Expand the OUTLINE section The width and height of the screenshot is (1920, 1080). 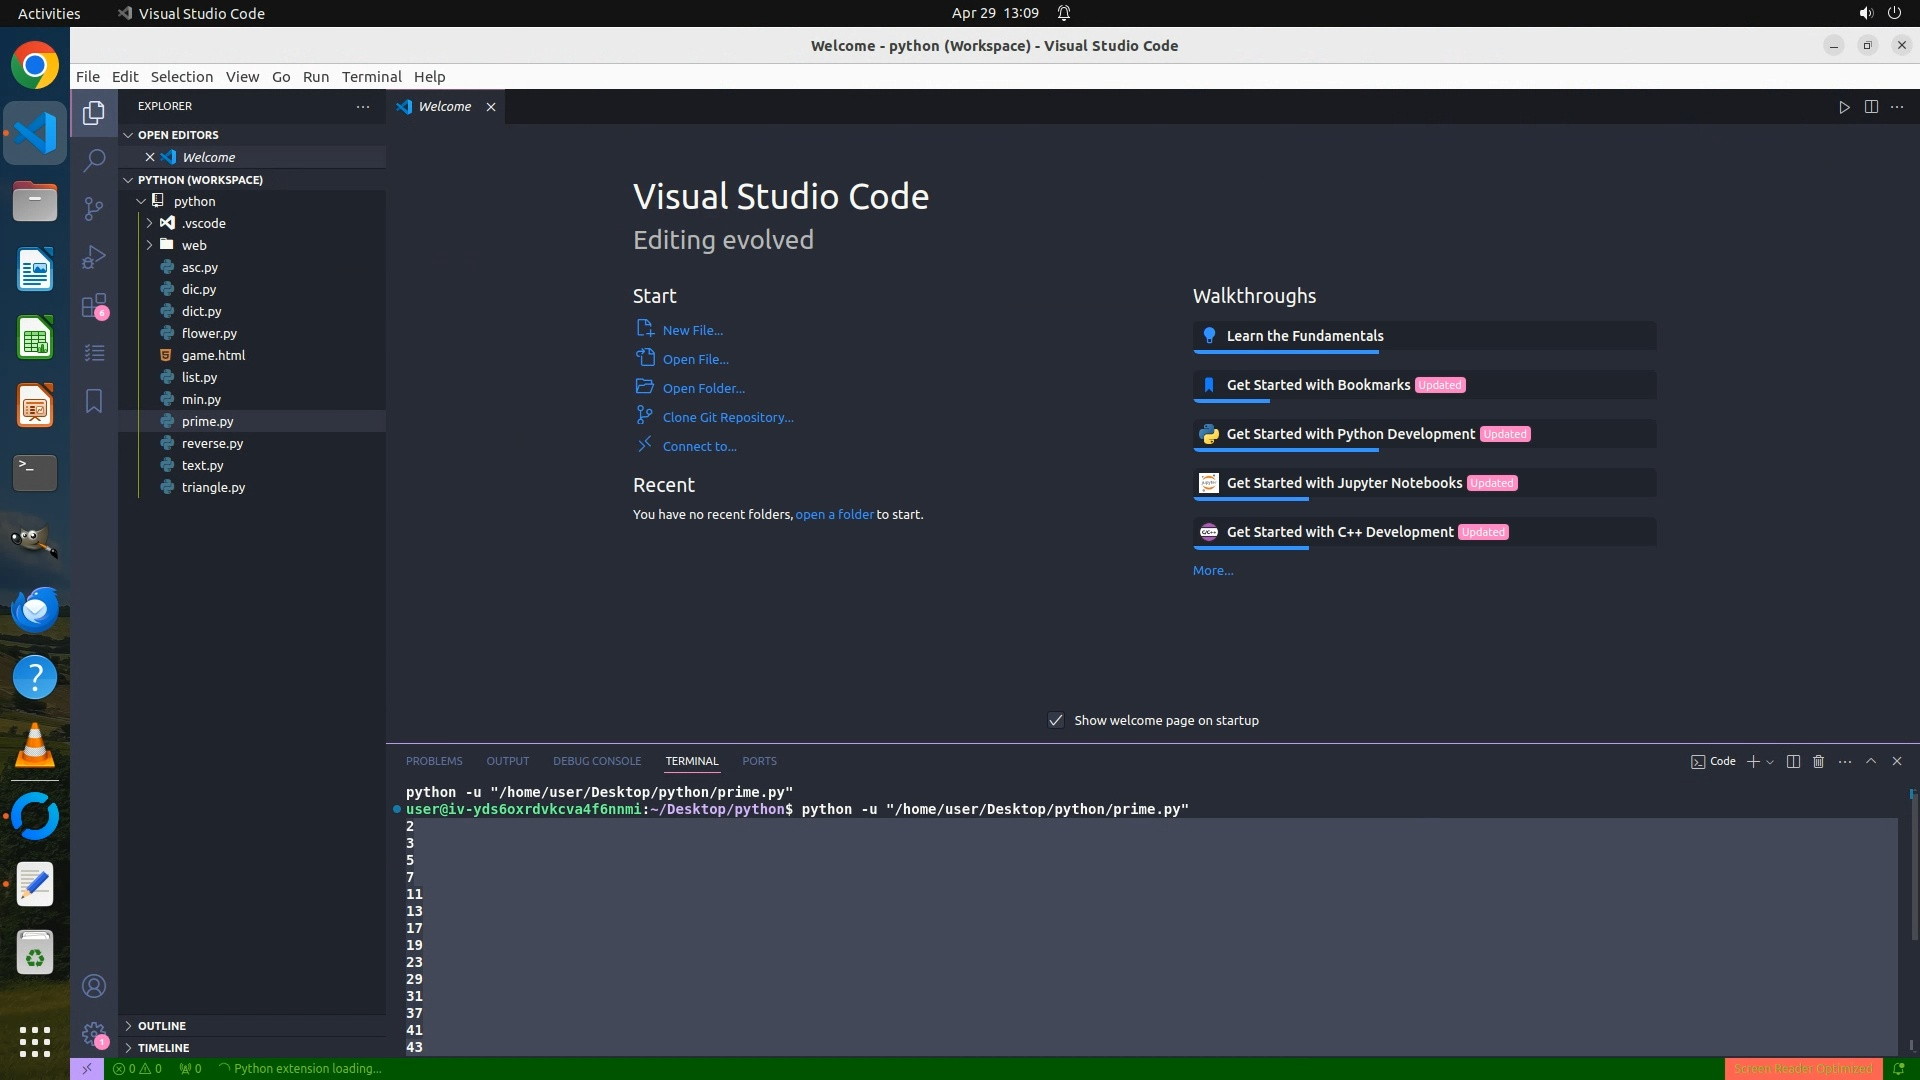click(162, 1026)
